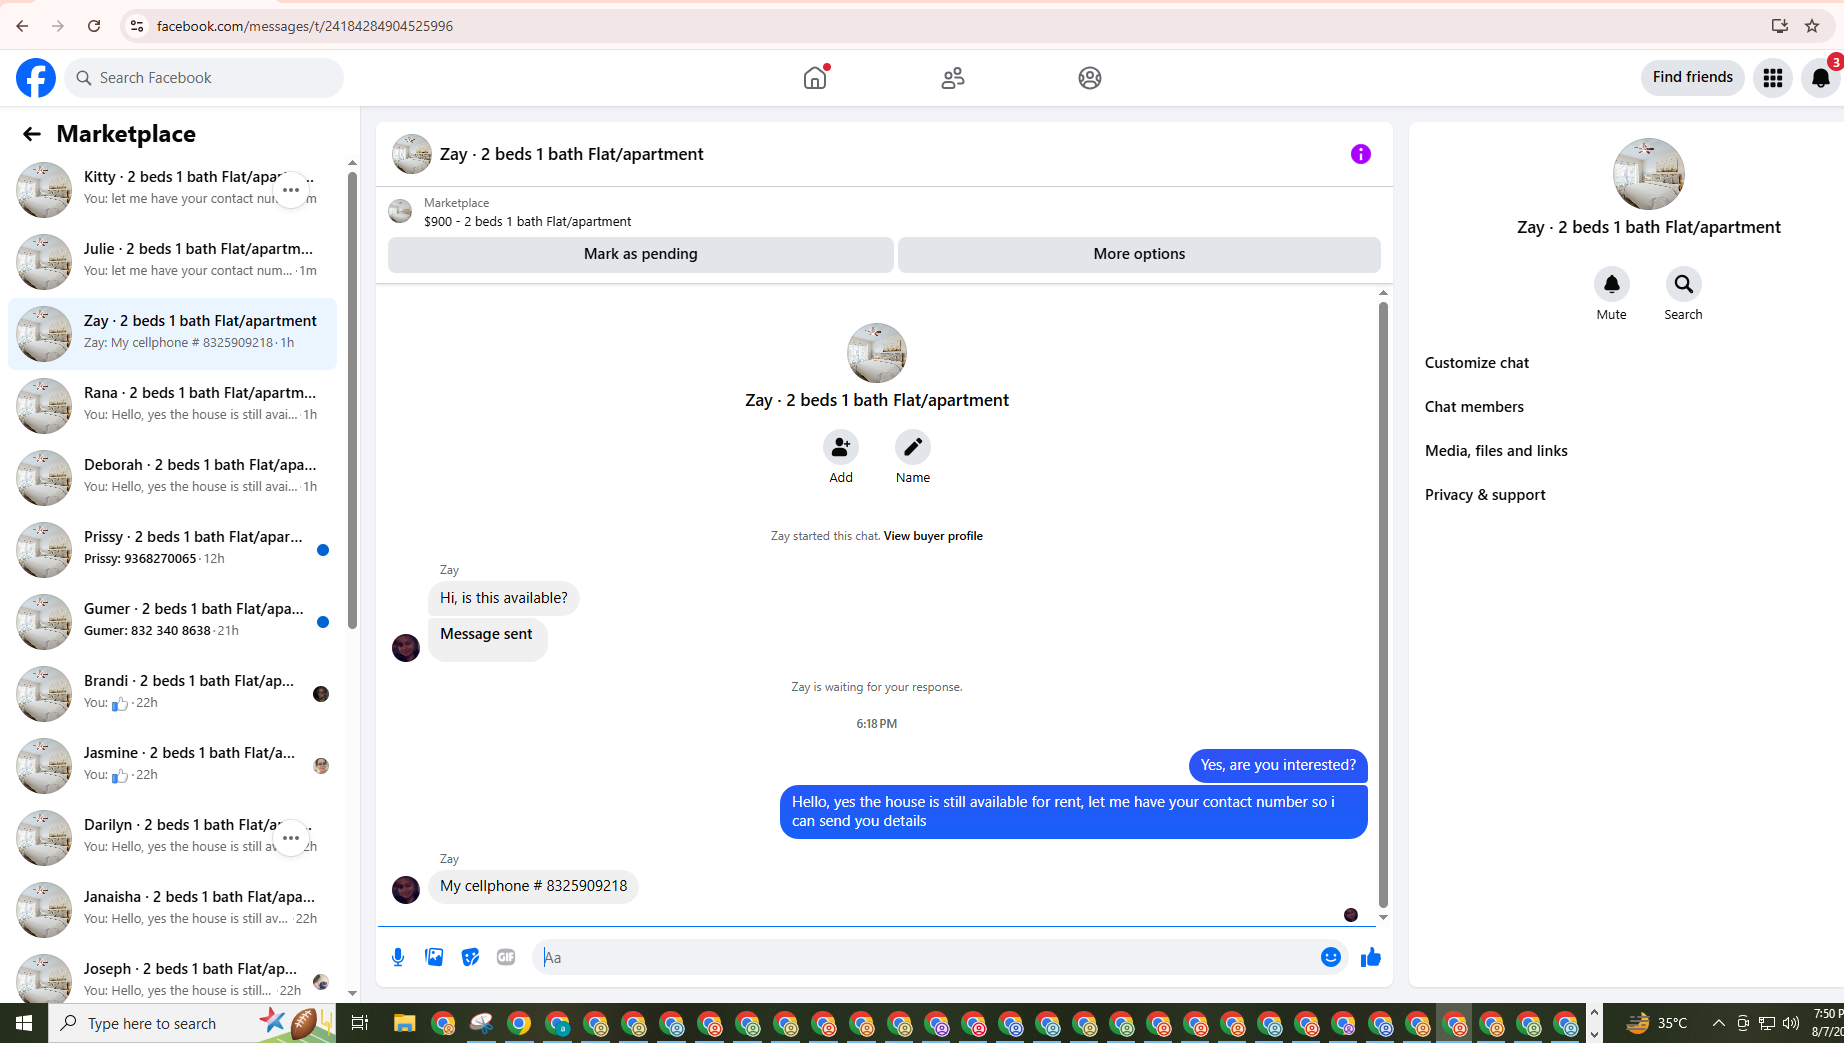The image size is (1844, 1043).
Task: Open More options for the listing
Action: click(1139, 254)
